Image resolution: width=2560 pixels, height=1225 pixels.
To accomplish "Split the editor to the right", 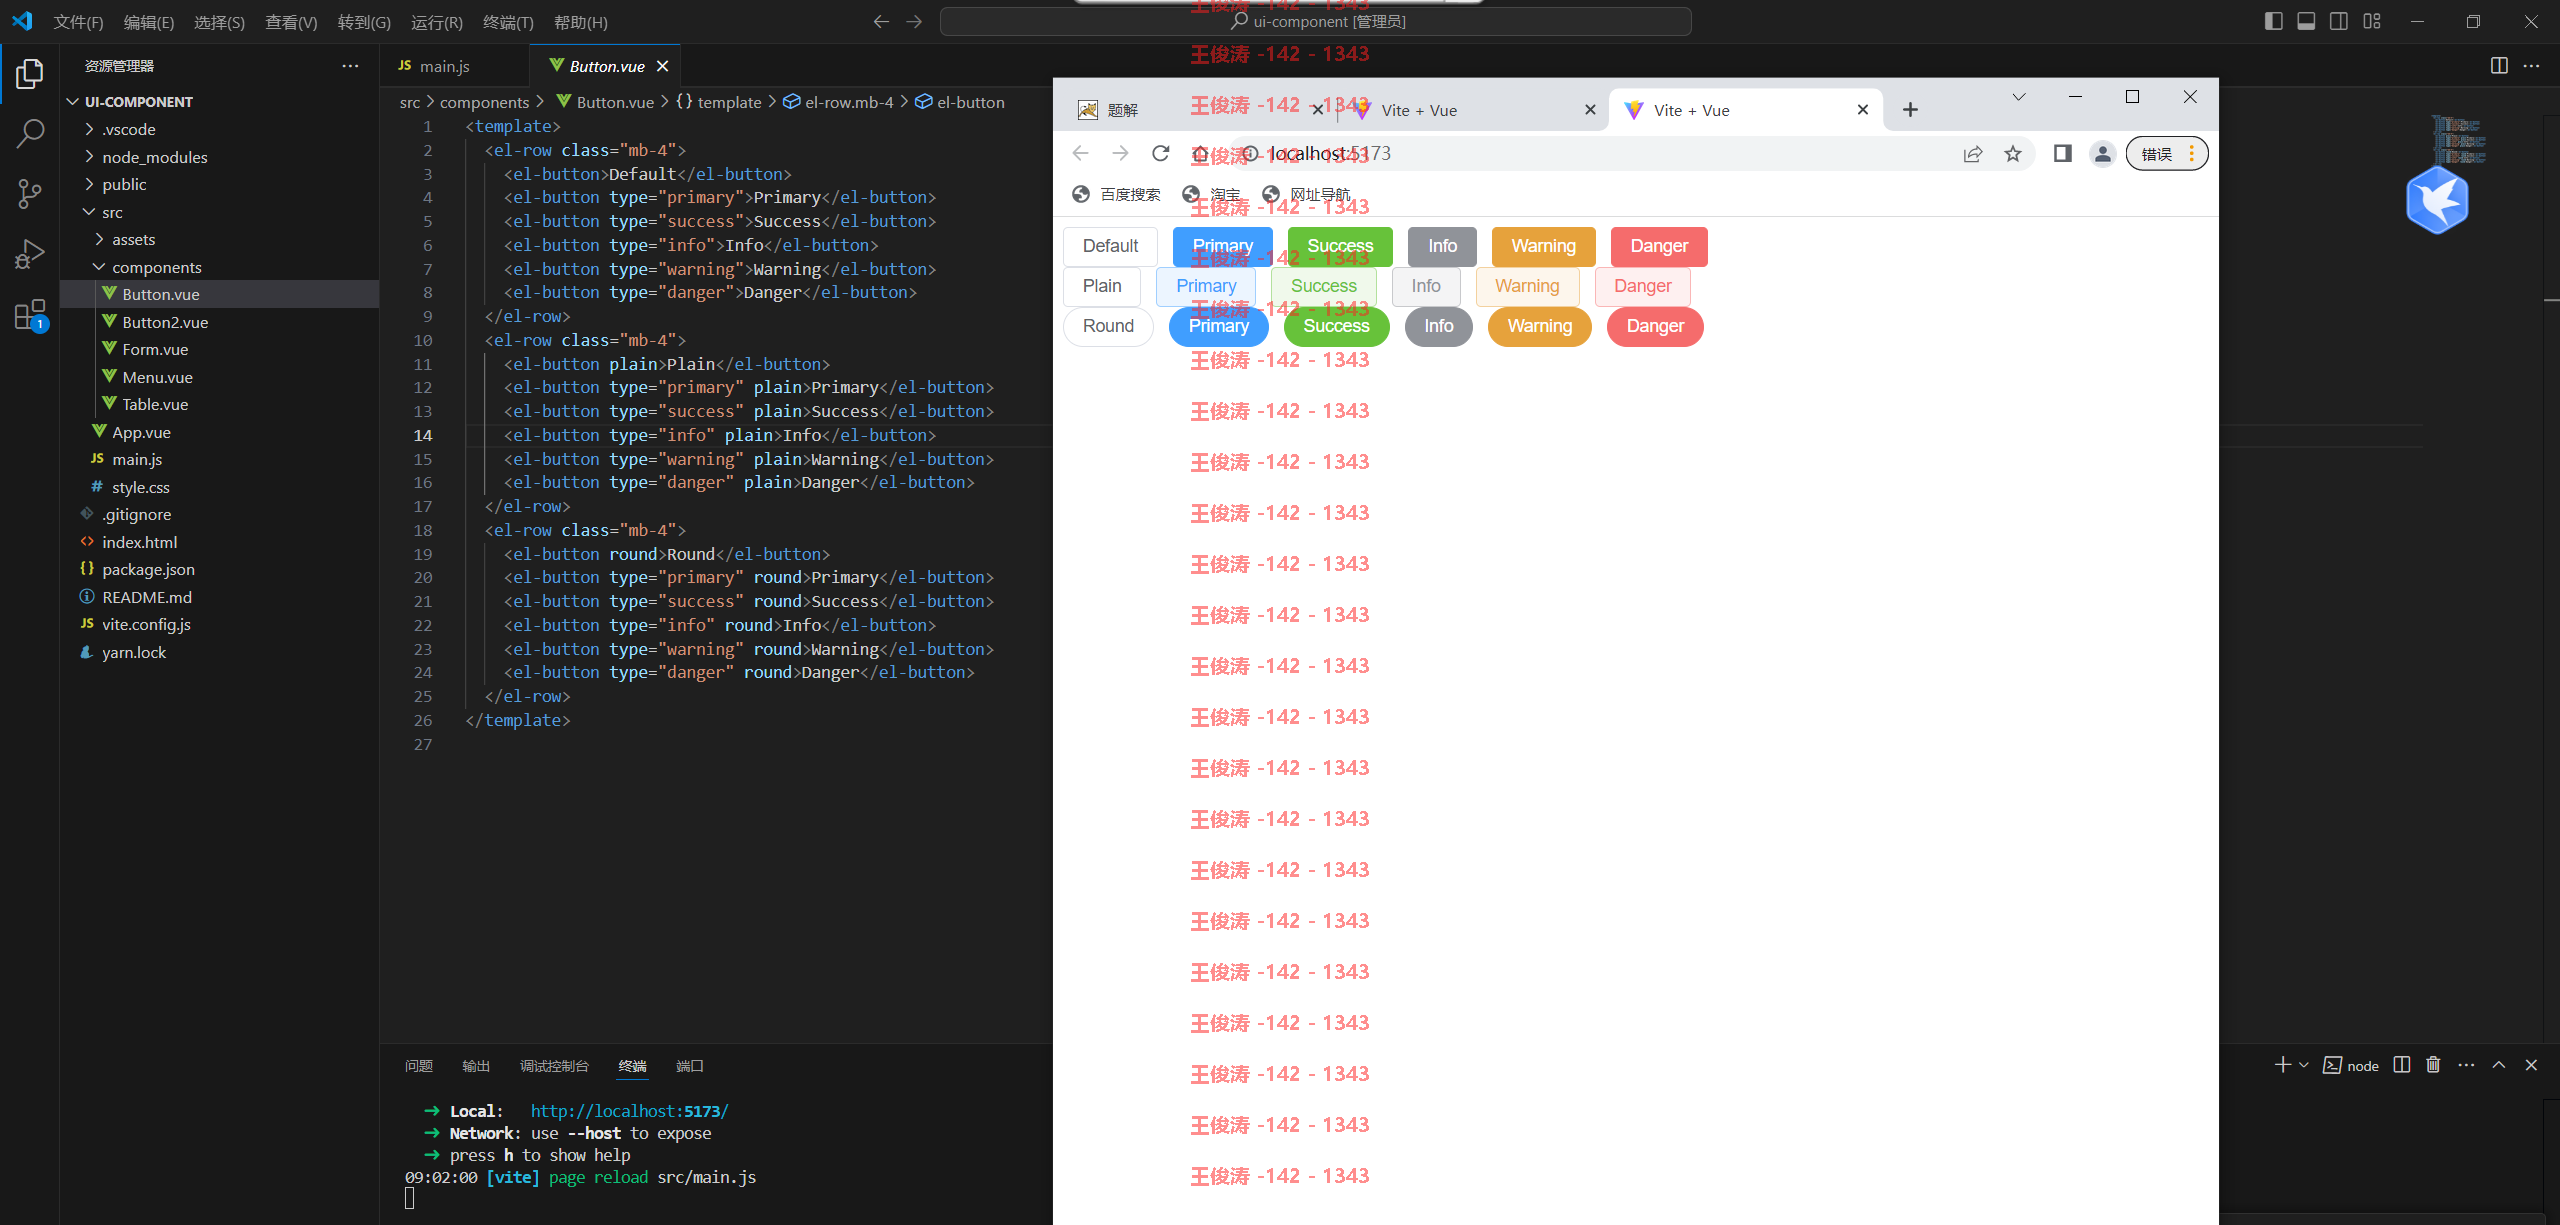I will click(x=2499, y=66).
